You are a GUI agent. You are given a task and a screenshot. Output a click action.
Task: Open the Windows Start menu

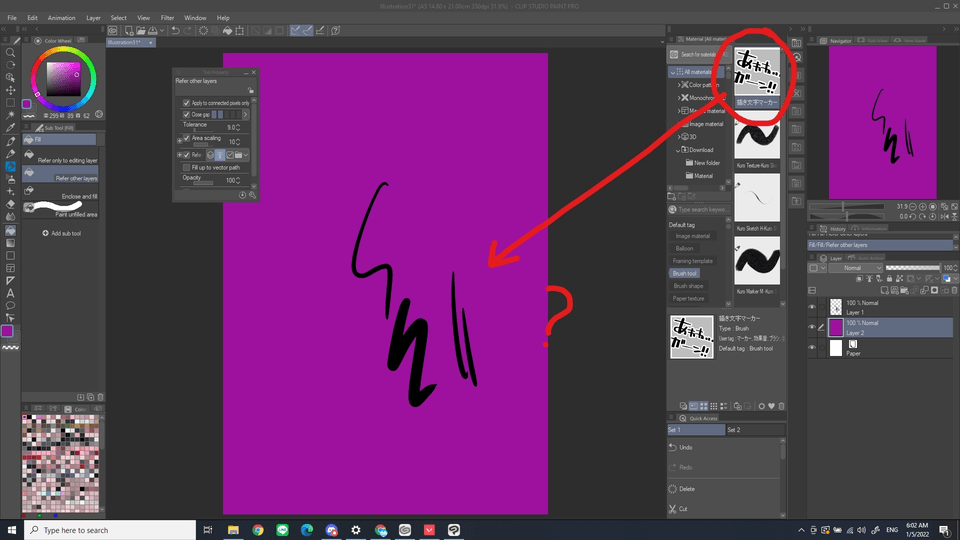pos(12,530)
